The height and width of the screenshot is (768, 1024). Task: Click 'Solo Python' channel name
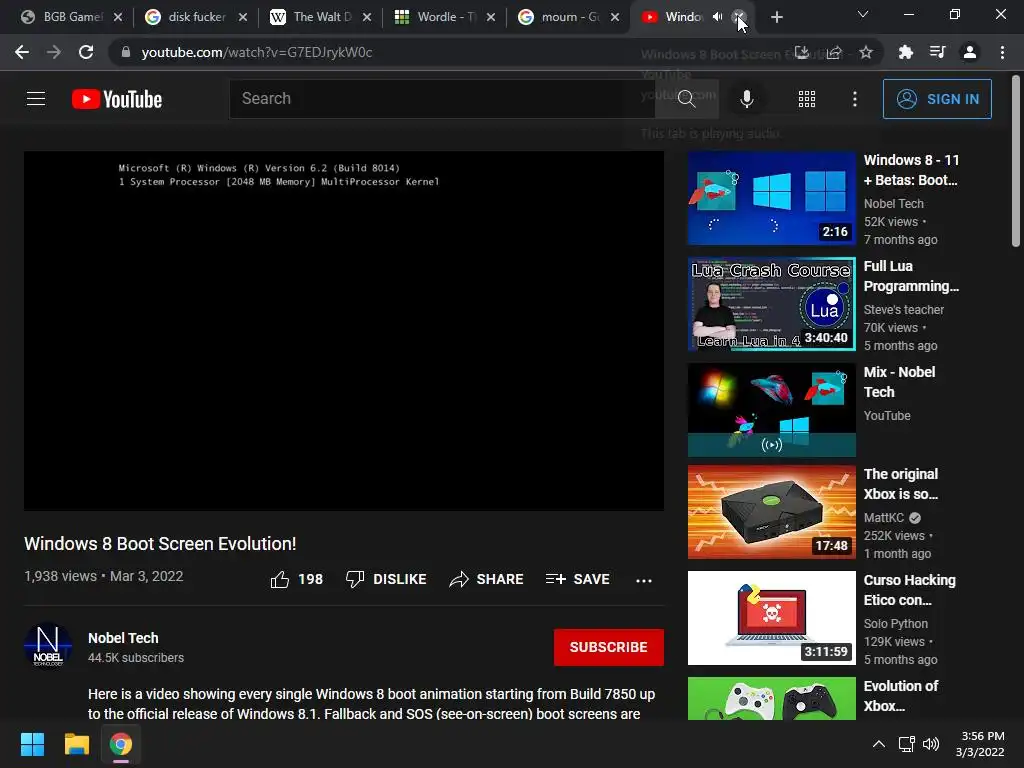tap(895, 624)
